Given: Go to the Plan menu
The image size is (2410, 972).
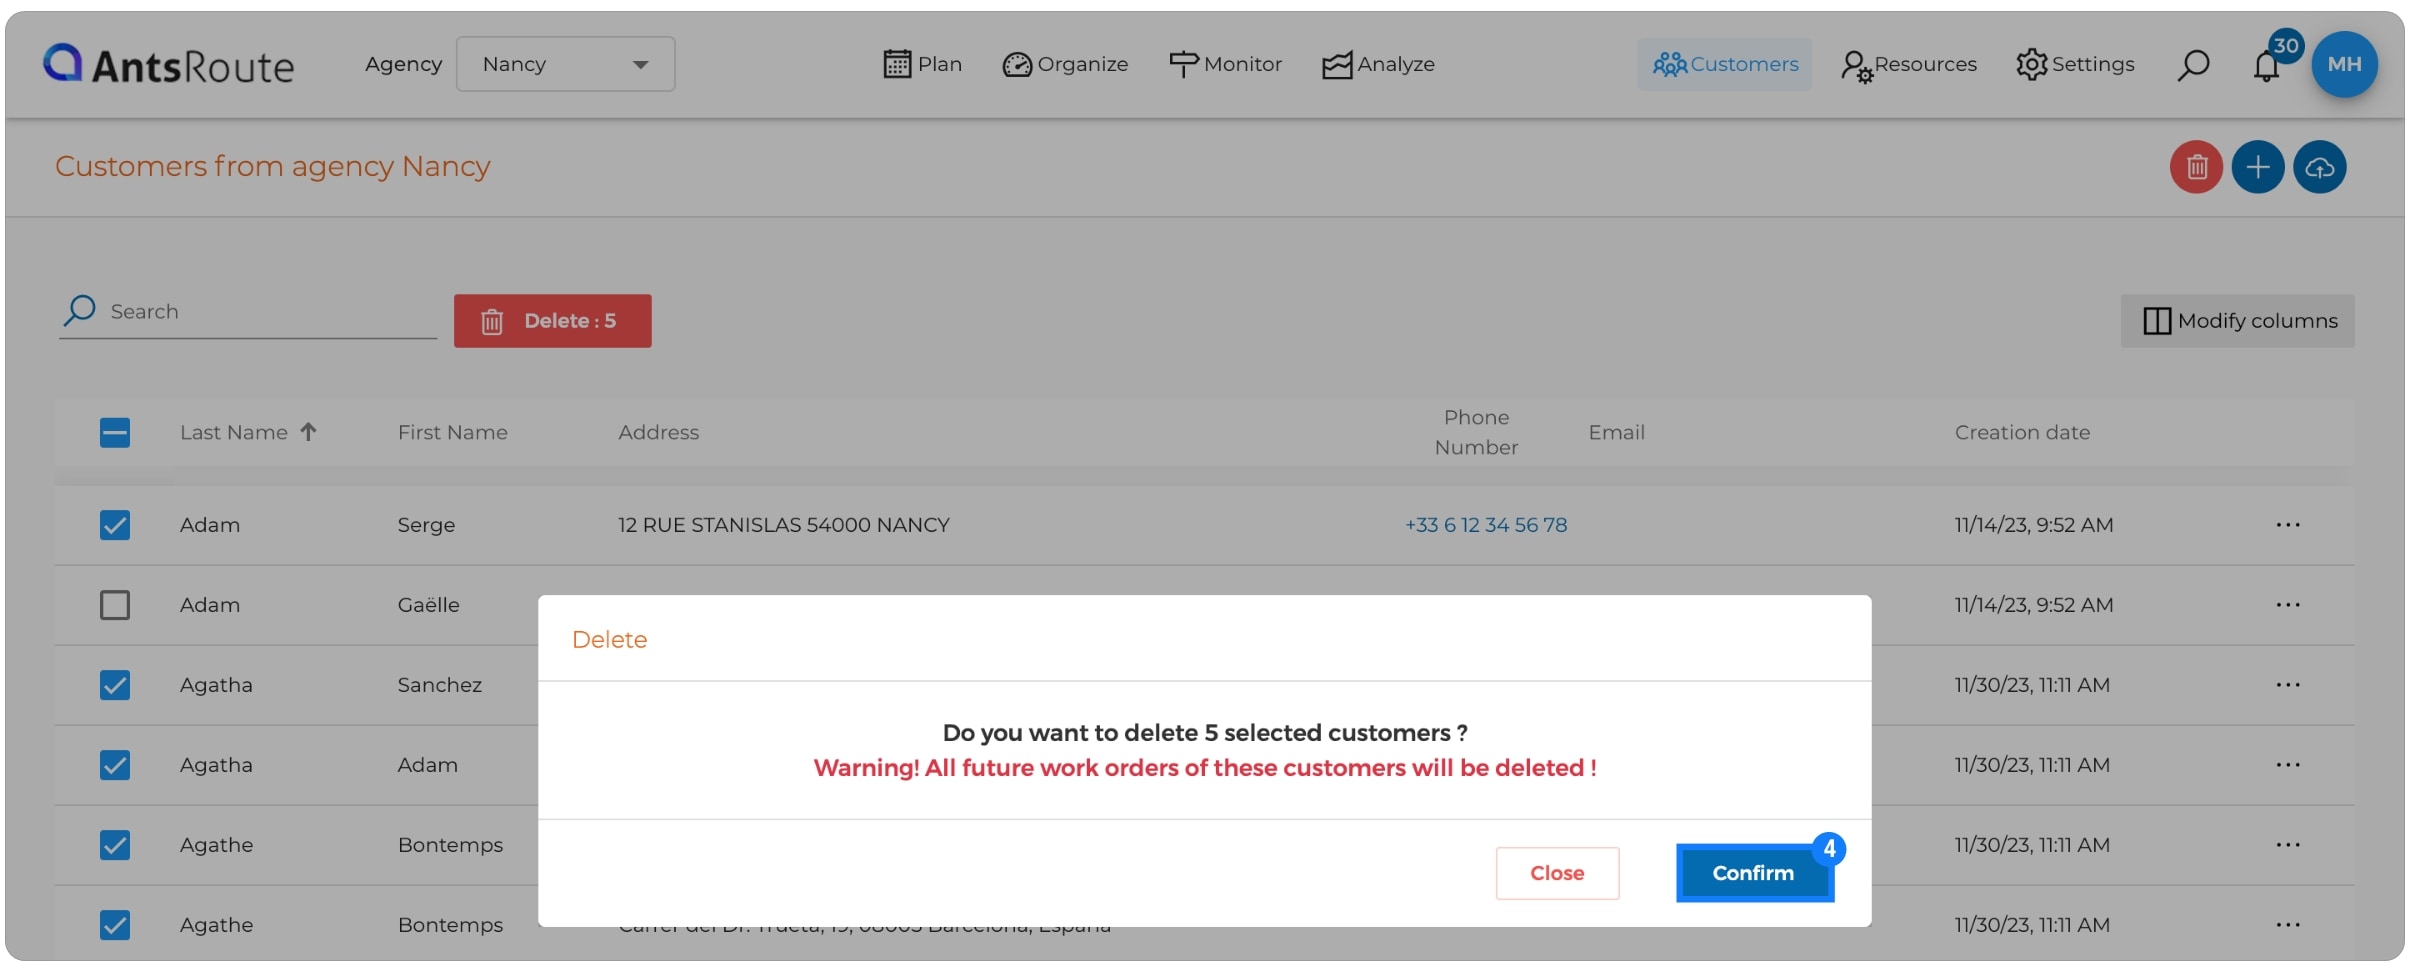Looking at the screenshot, I should [x=922, y=64].
